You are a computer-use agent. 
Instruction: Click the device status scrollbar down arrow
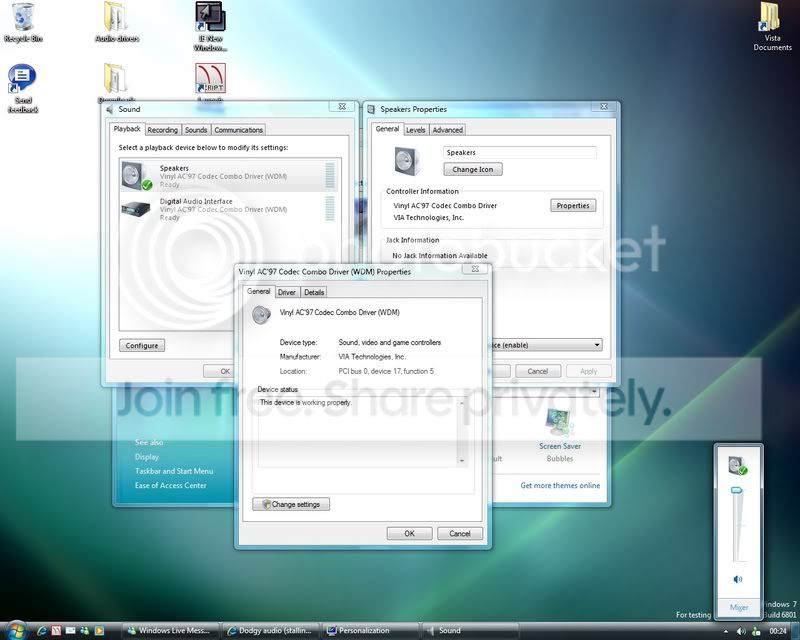[462, 461]
